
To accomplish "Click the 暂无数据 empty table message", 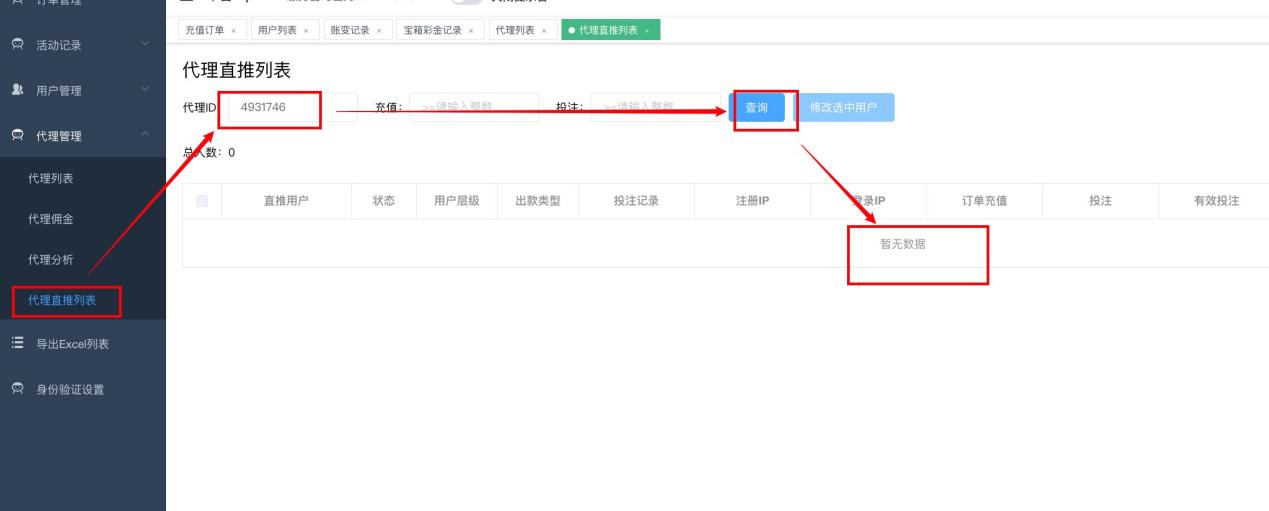I will pos(902,244).
